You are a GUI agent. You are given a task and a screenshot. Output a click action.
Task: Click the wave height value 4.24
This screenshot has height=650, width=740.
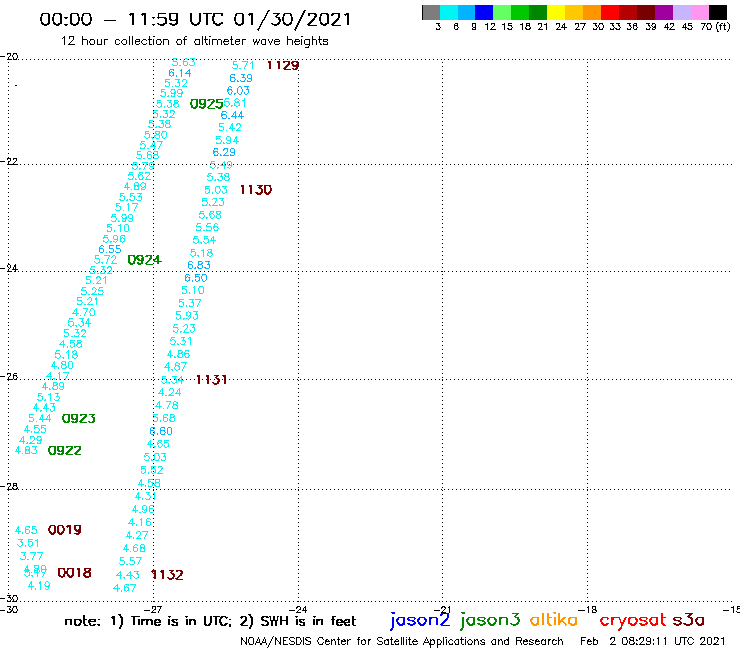tap(169, 392)
